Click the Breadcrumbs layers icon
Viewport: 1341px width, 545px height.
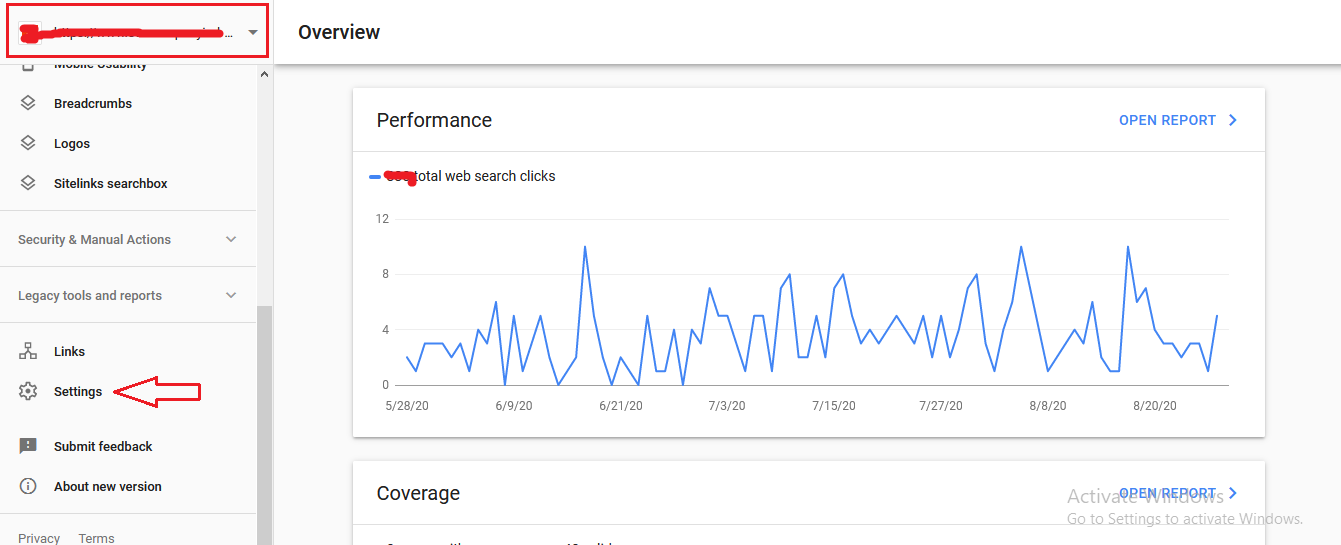[x=28, y=103]
